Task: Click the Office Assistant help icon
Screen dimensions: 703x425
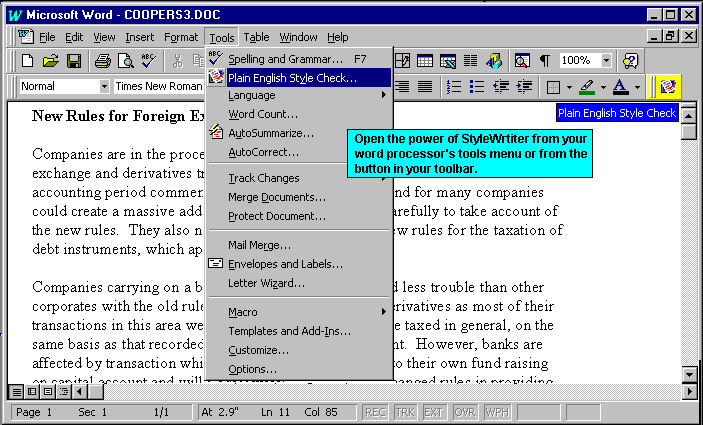Action: (x=630, y=61)
